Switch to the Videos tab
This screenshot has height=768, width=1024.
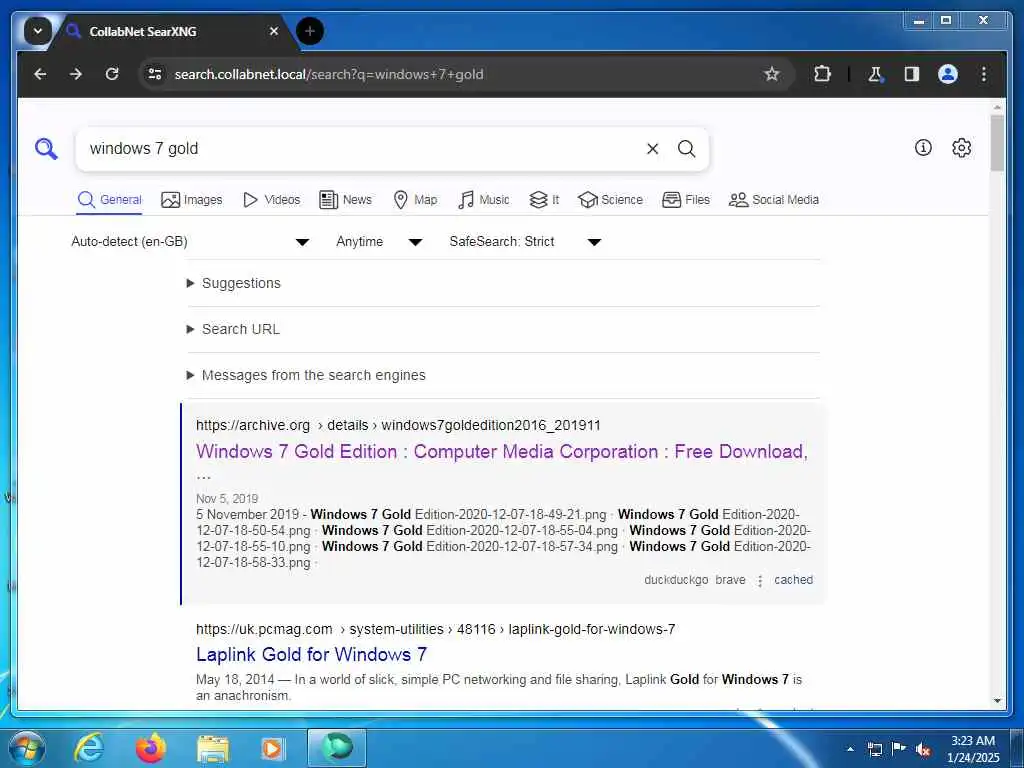pyautogui.click(x=271, y=200)
